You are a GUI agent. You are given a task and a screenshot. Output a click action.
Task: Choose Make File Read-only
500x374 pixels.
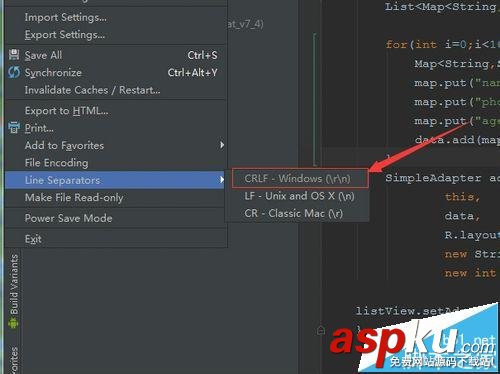[x=116, y=197]
